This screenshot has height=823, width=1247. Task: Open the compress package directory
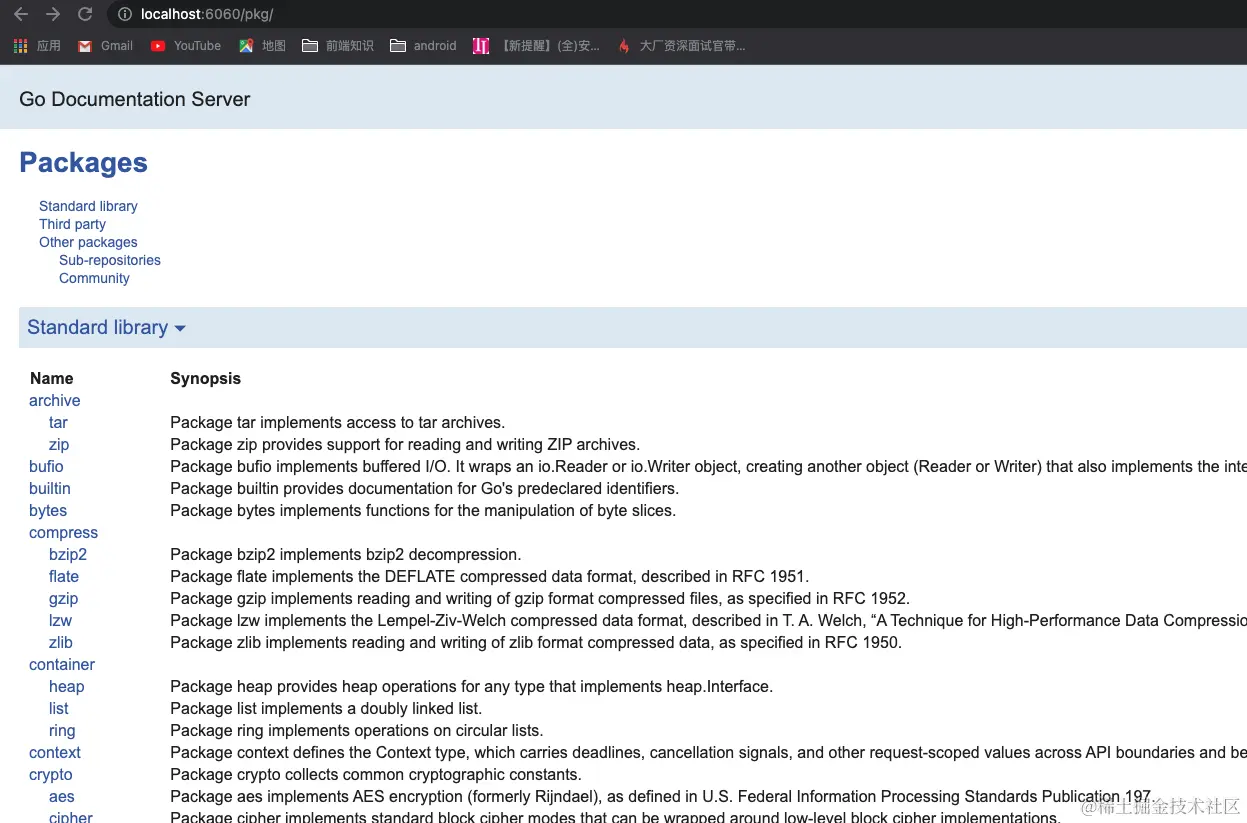click(63, 532)
